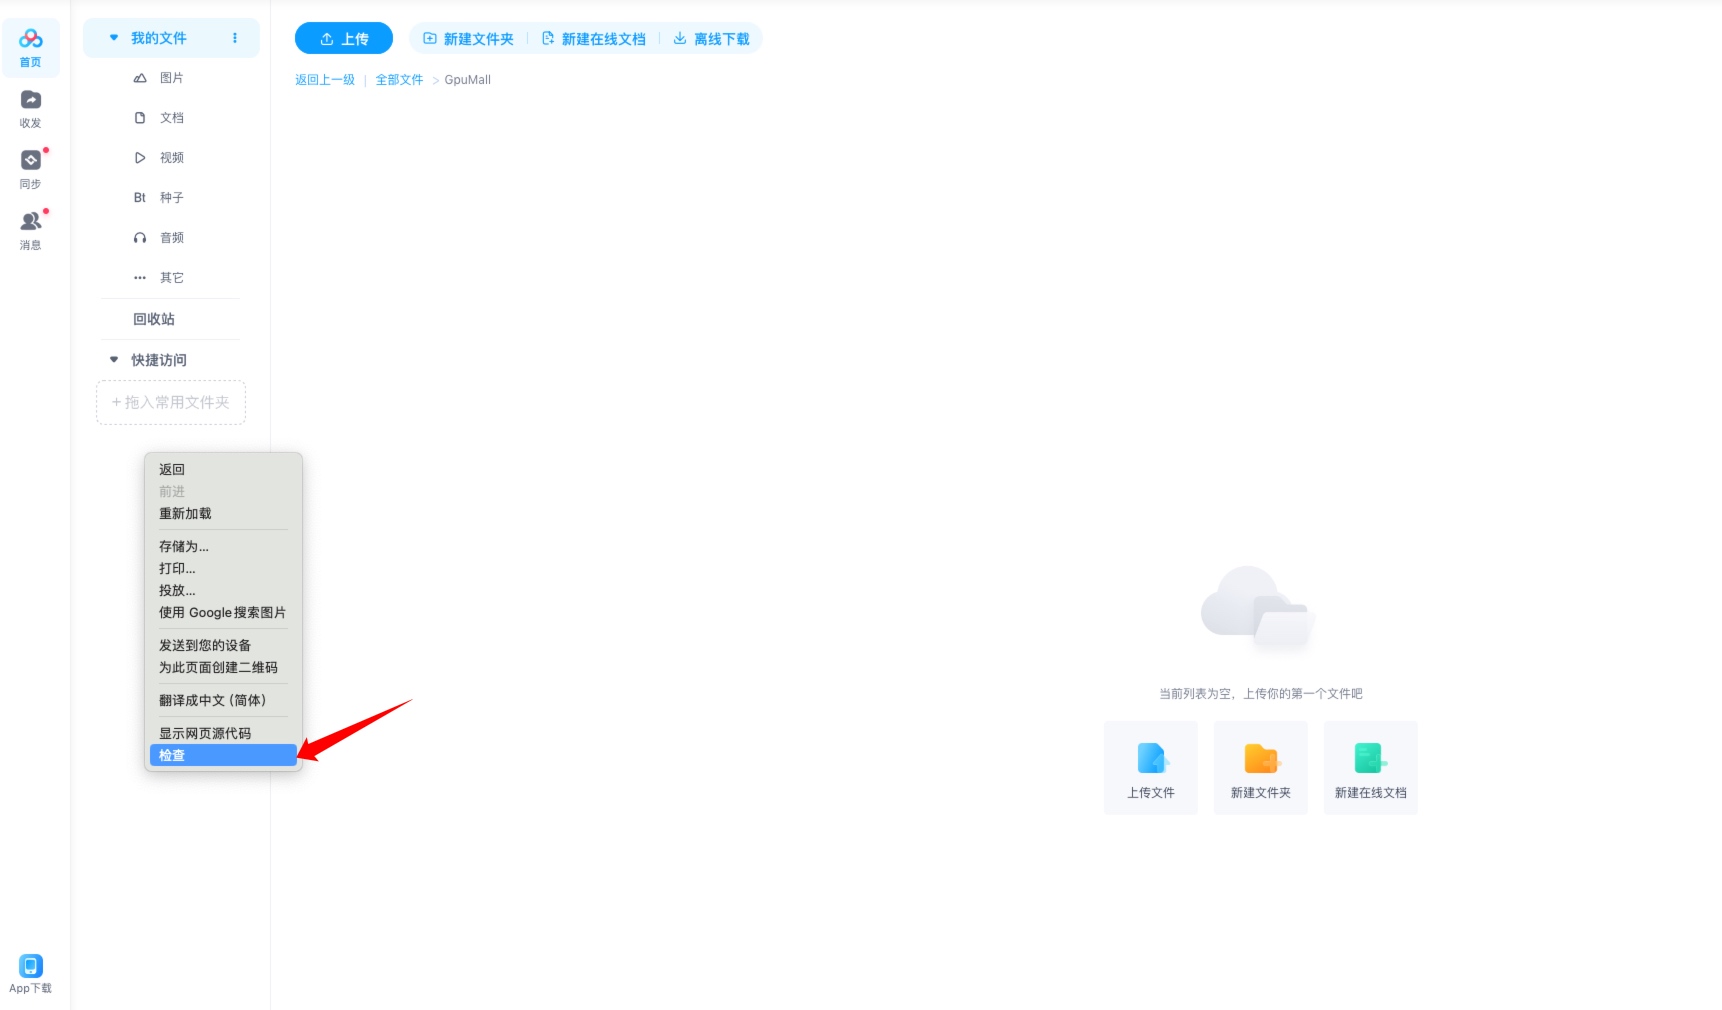Open the 首页 home icon in sidebar
The image size is (1722, 1010).
tap(31, 47)
